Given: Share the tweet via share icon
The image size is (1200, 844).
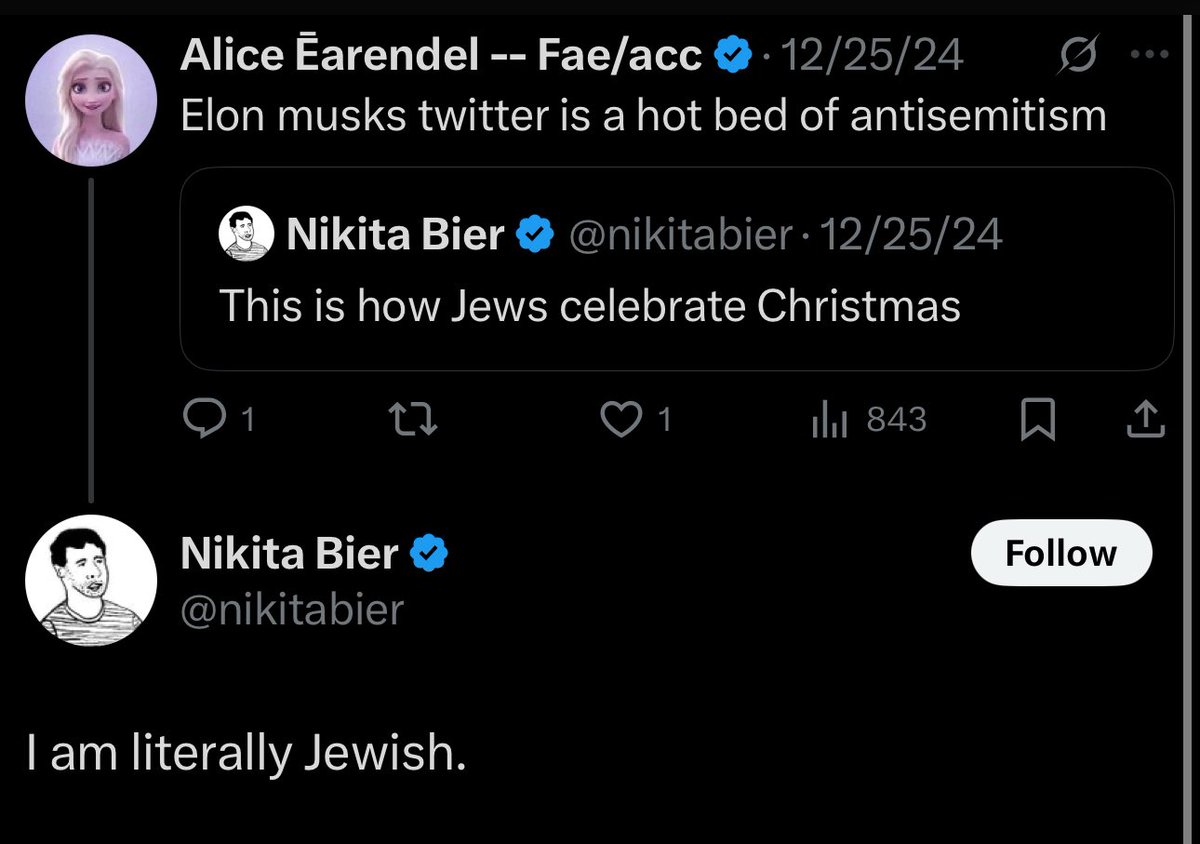Looking at the screenshot, I should pos(1146,421).
